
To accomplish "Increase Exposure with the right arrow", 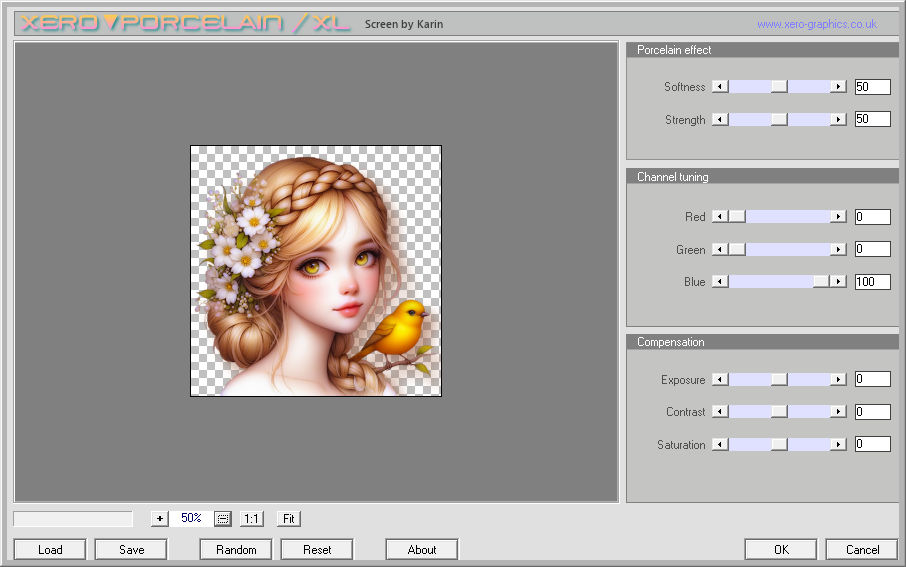I will point(838,380).
